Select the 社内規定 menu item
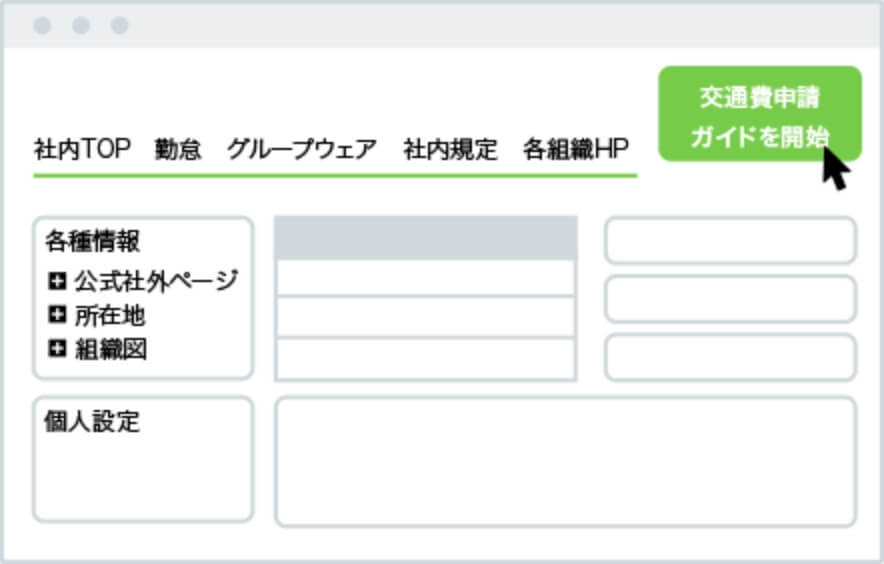The width and height of the screenshot is (884, 564). pos(450,149)
